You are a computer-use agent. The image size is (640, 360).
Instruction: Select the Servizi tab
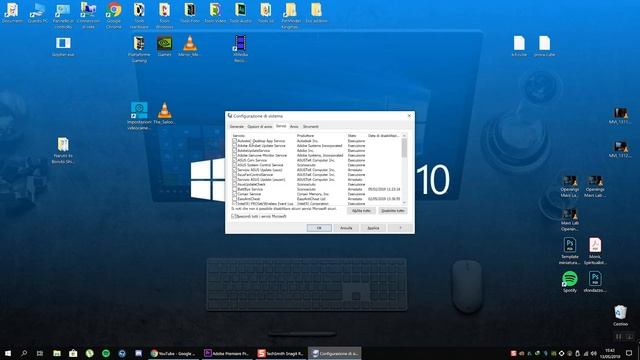point(281,126)
